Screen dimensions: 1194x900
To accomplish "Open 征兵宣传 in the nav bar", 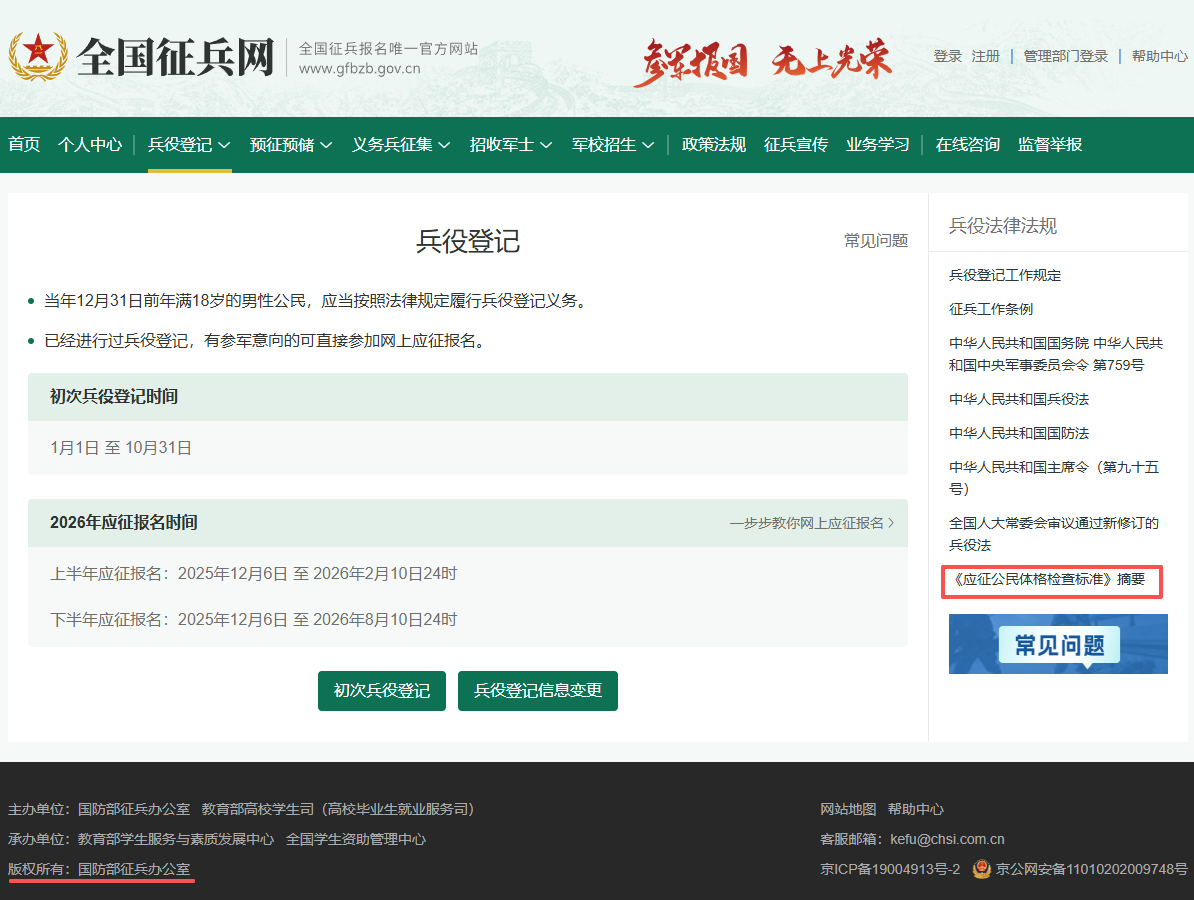I will coord(796,145).
